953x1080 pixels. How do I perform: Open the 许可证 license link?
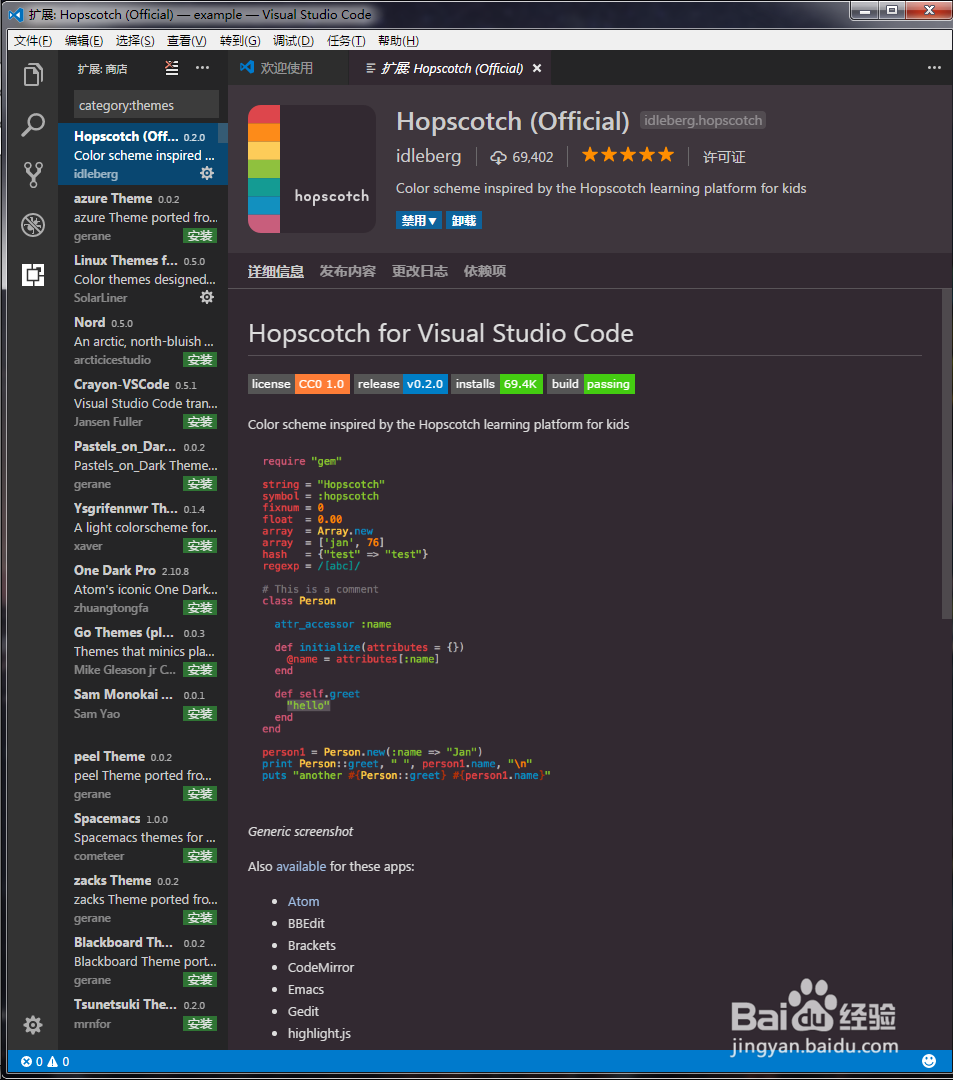(x=724, y=157)
